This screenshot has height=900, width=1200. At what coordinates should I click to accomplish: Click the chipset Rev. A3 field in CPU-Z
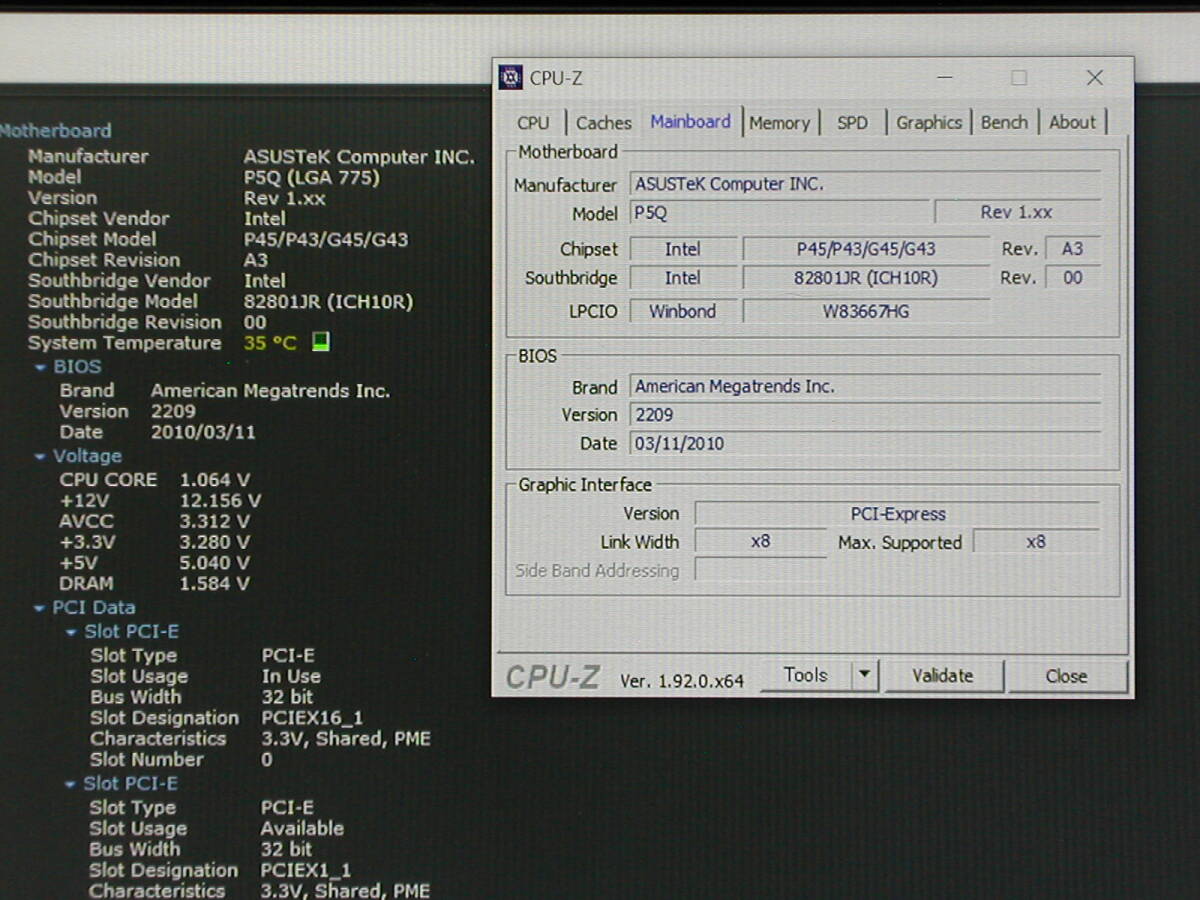pos(1073,249)
